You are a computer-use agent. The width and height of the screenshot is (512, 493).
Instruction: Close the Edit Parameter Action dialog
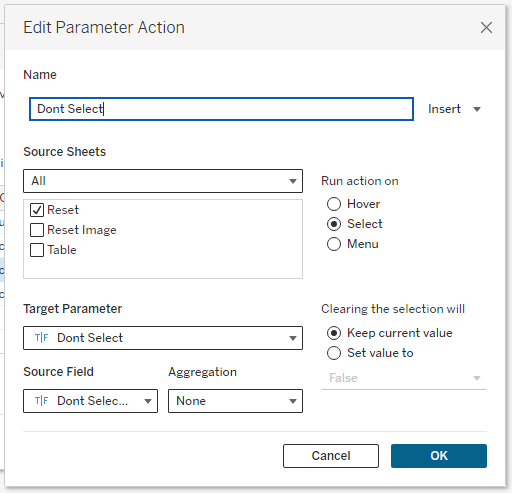(486, 27)
